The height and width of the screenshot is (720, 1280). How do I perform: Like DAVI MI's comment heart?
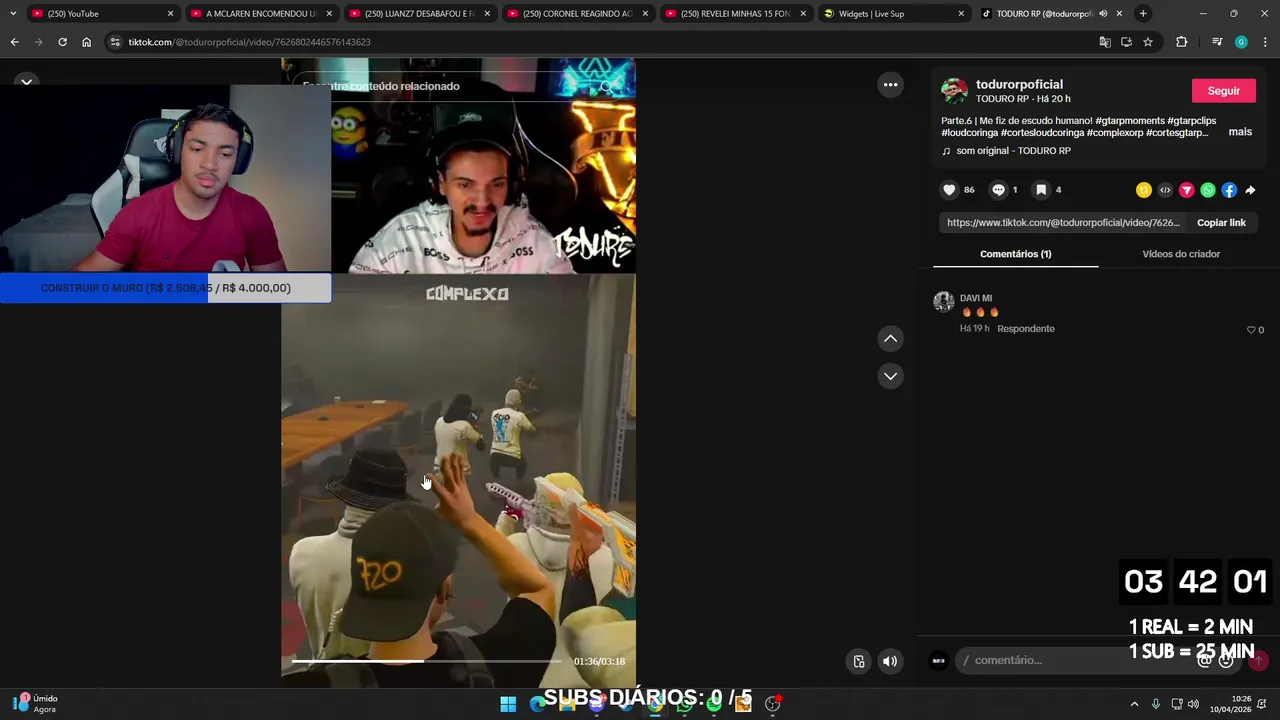(1251, 330)
